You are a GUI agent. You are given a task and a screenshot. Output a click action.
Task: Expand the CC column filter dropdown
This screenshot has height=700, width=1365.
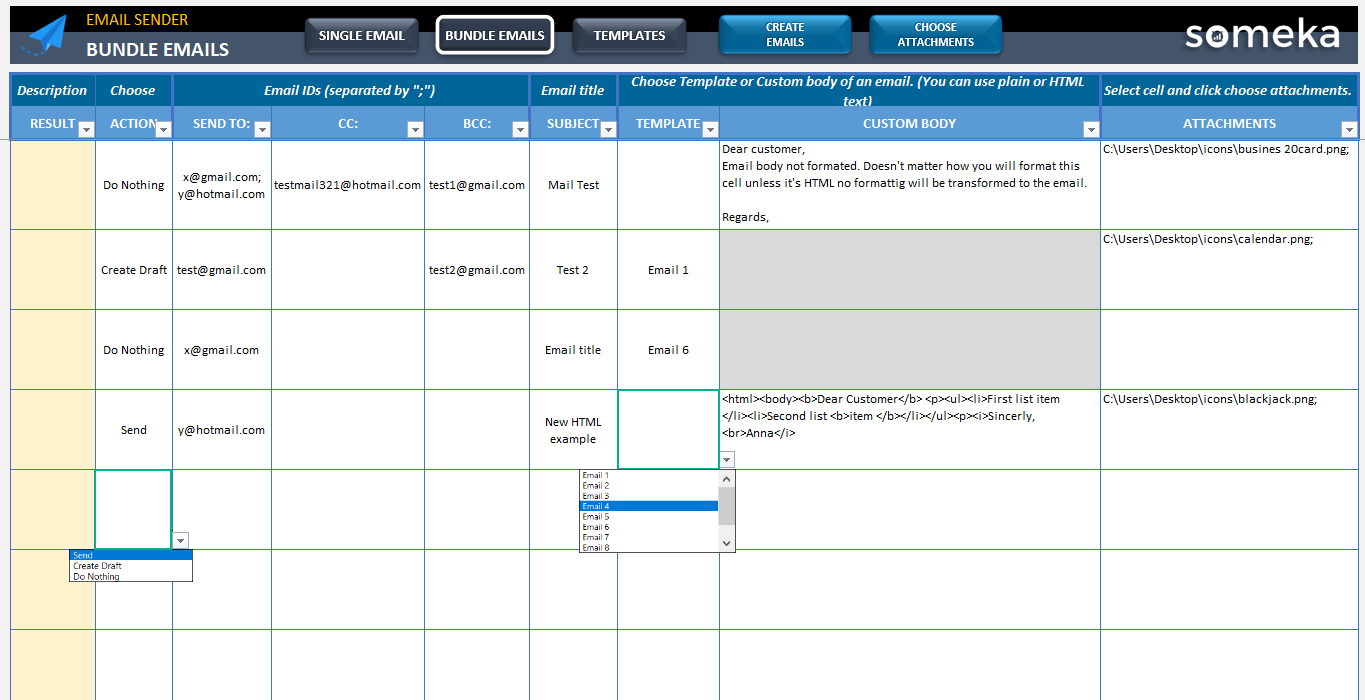point(415,129)
